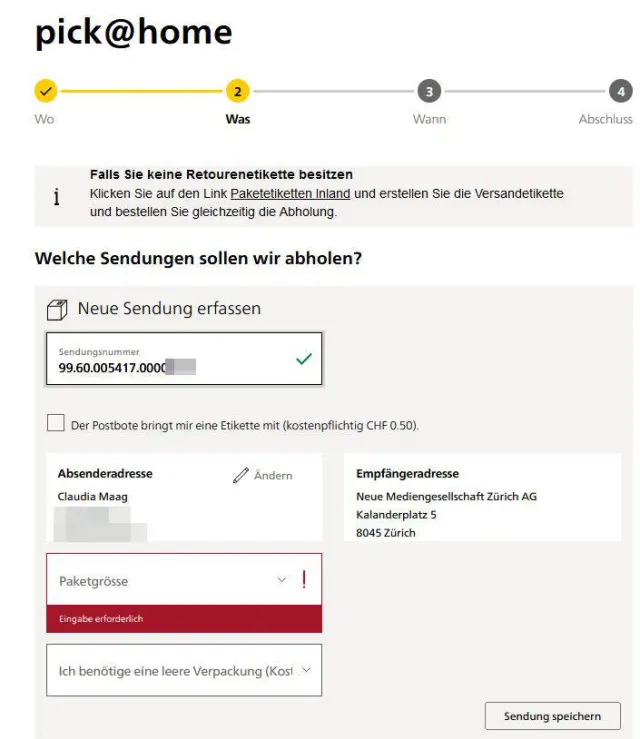
Task: Jump to the 'Abschluss' step label
Action: pyautogui.click(x=605, y=119)
